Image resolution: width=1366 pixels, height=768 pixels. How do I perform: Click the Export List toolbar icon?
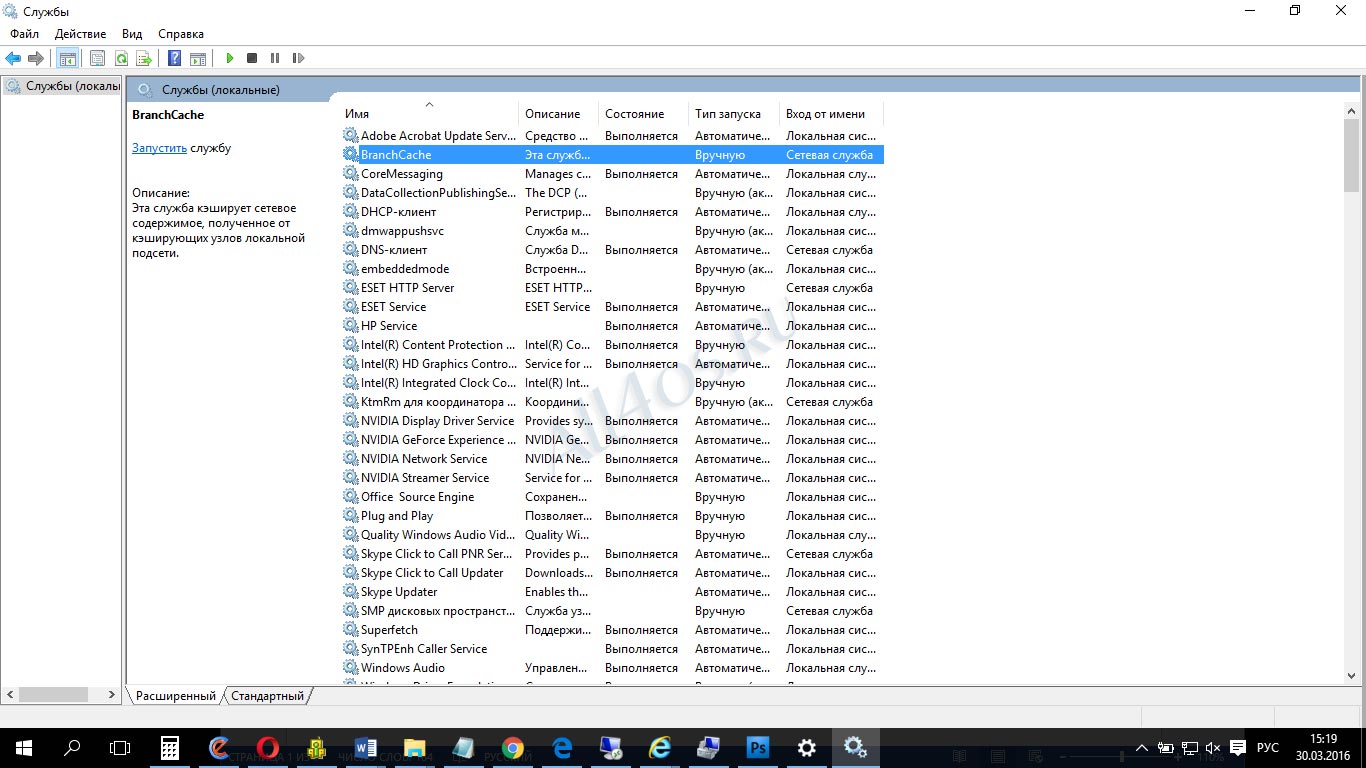coord(144,59)
